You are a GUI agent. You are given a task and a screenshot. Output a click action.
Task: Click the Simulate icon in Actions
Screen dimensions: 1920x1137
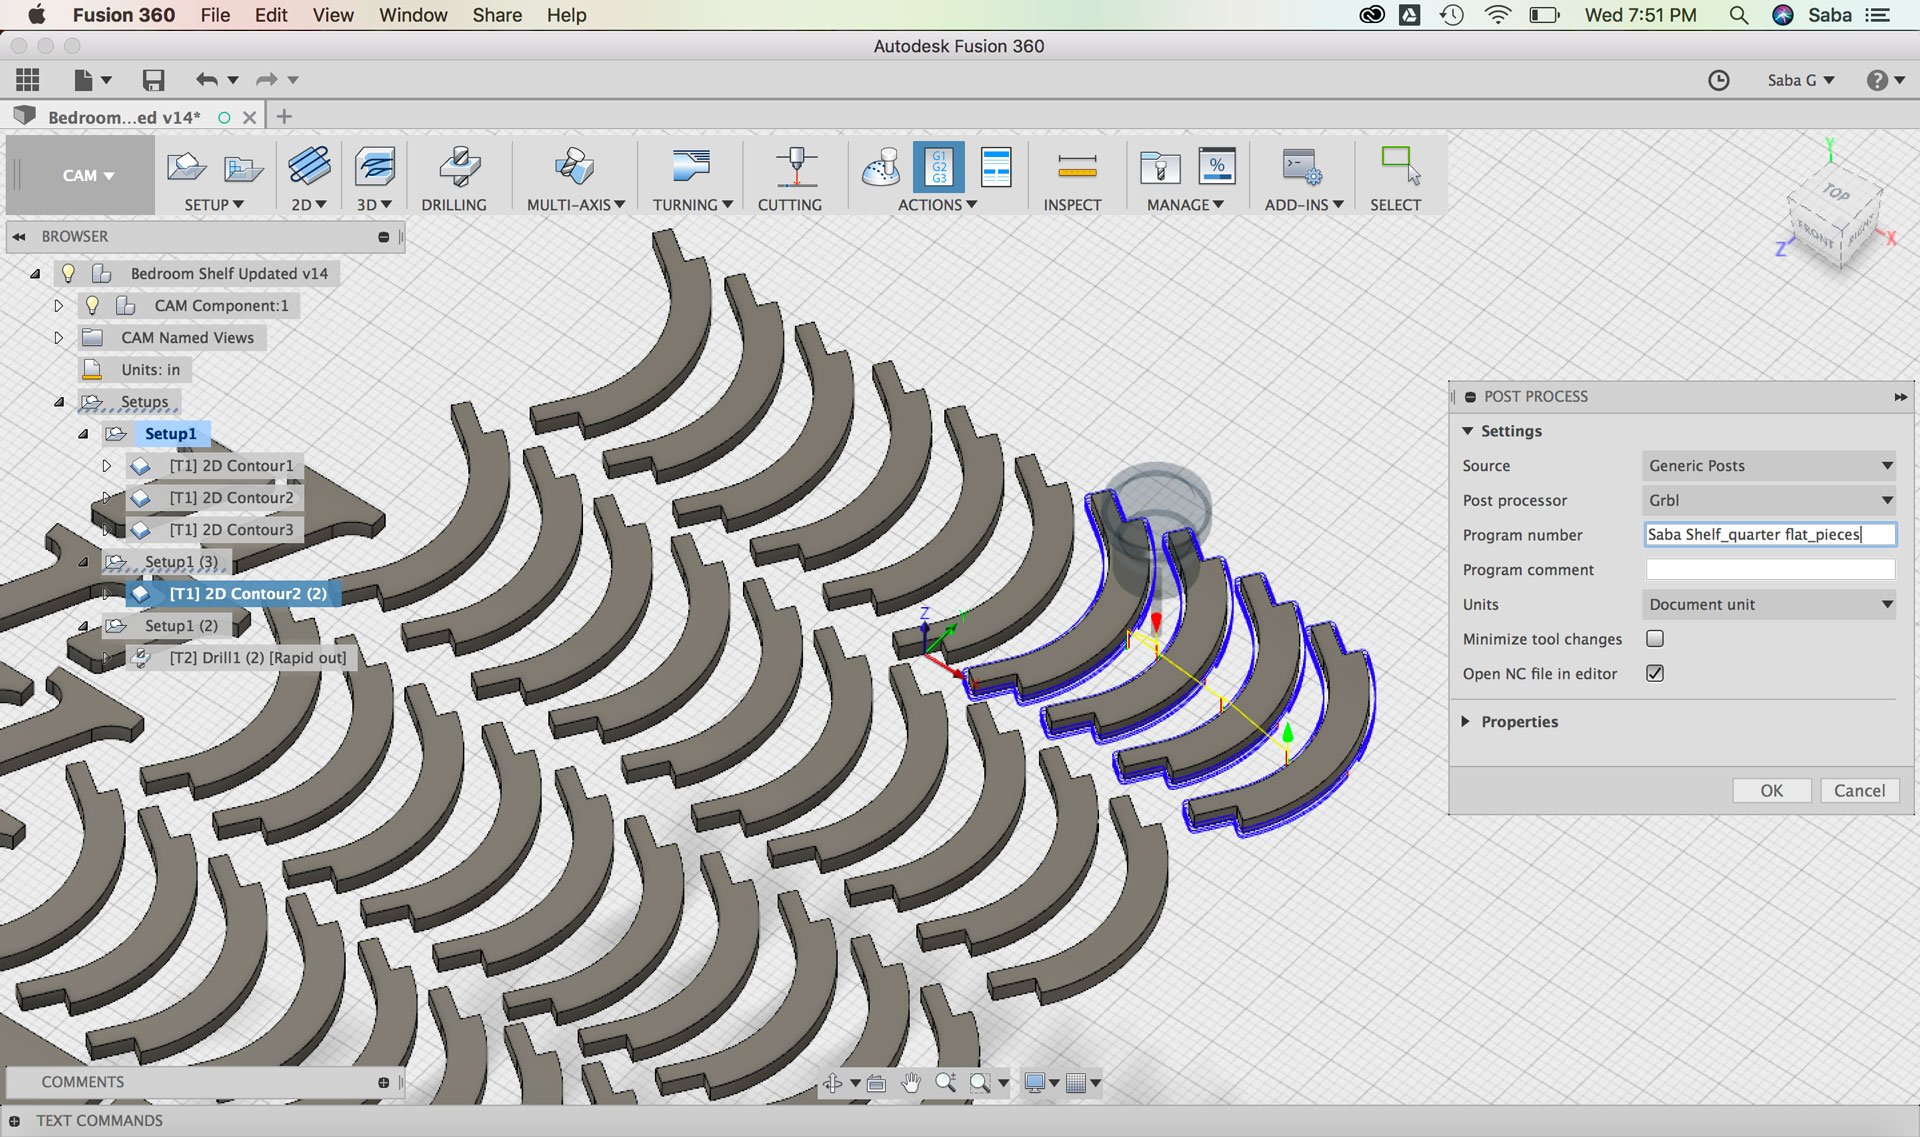pyautogui.click(x=881, y=167)
